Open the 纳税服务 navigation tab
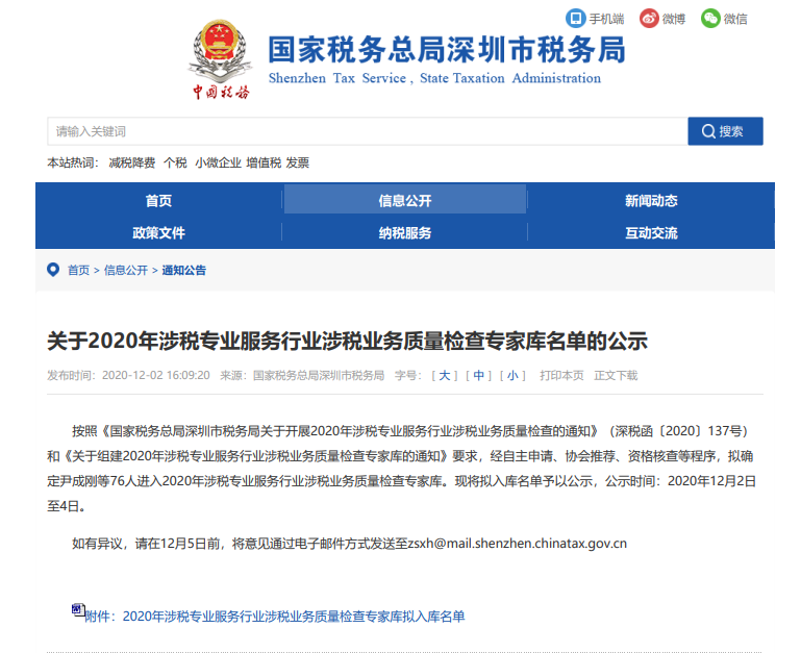Viewport: 802px width, 654px height. tap(405, 233)
